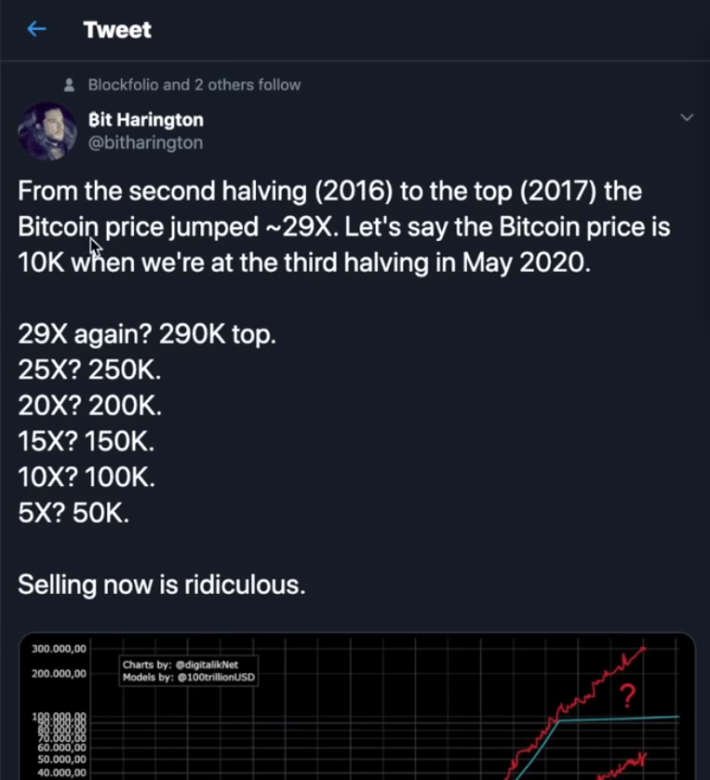The image size is (710, 780).
Task: Click the red arrow tip at chart top
Action: 642,650
